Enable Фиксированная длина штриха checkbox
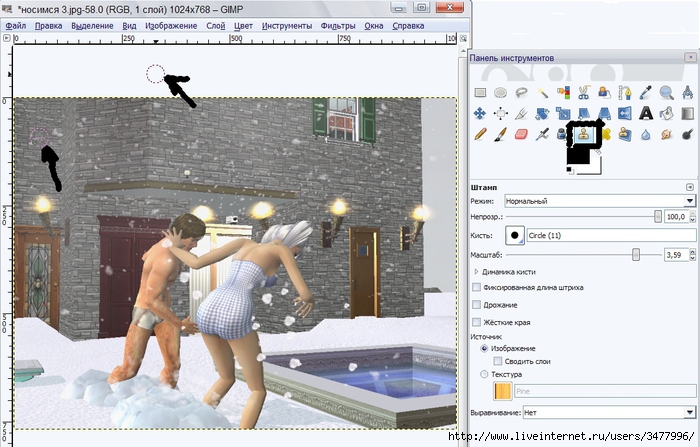This screenshot has width=700, height=447. (476, 287)
